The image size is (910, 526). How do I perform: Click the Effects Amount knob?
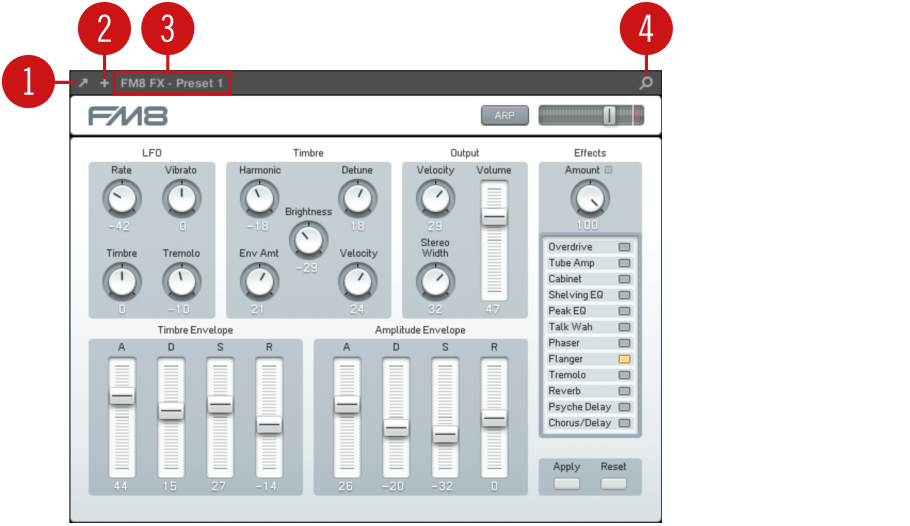[589, 198]
